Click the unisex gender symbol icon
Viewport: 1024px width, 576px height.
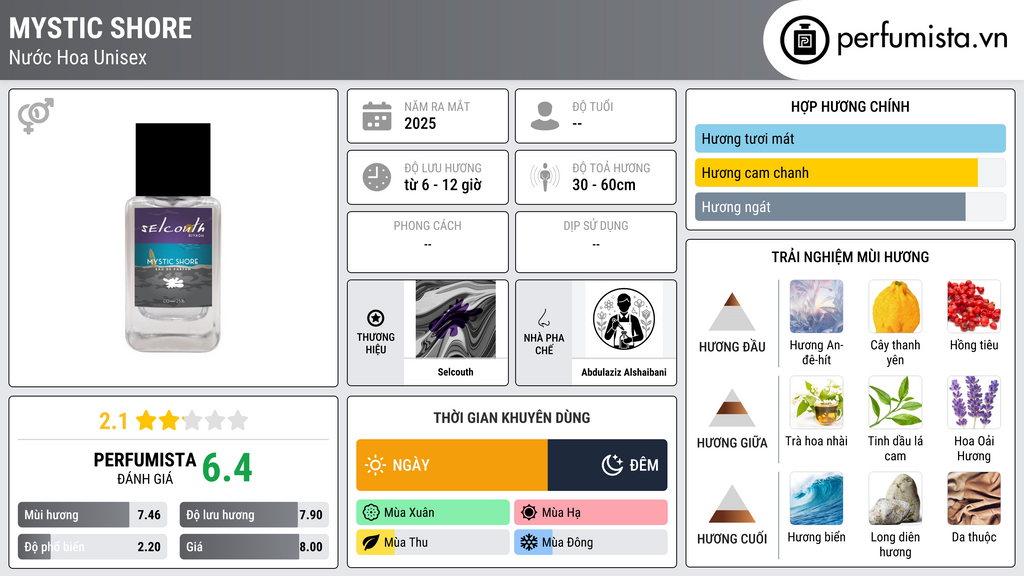36,116
